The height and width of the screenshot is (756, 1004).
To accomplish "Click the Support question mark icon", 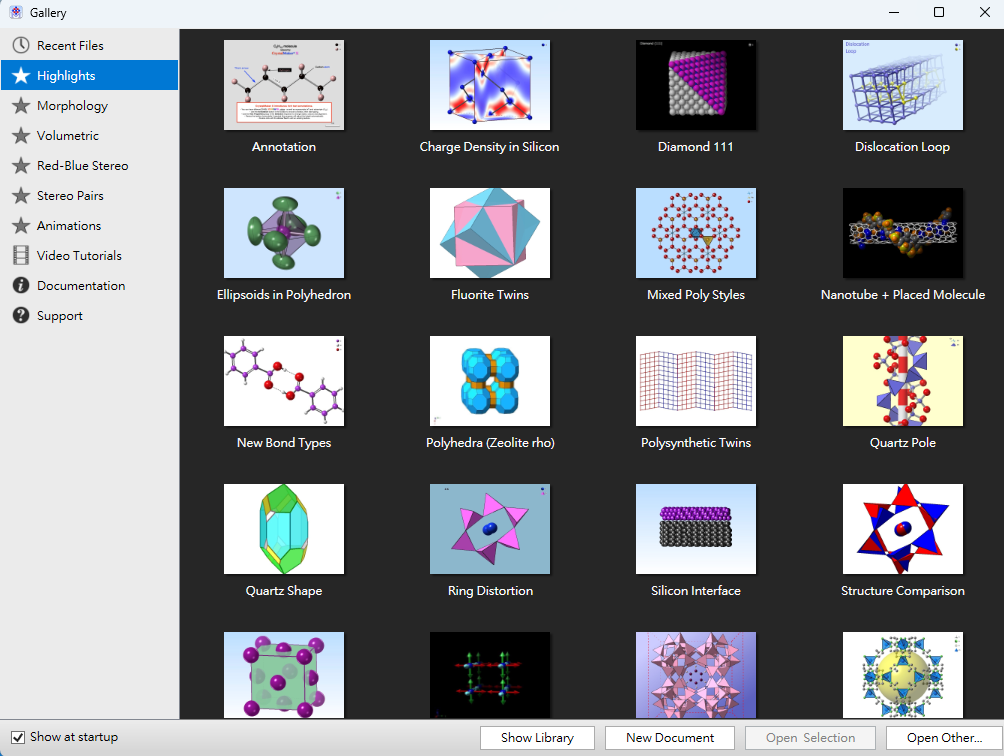I will tap(21, 316).
